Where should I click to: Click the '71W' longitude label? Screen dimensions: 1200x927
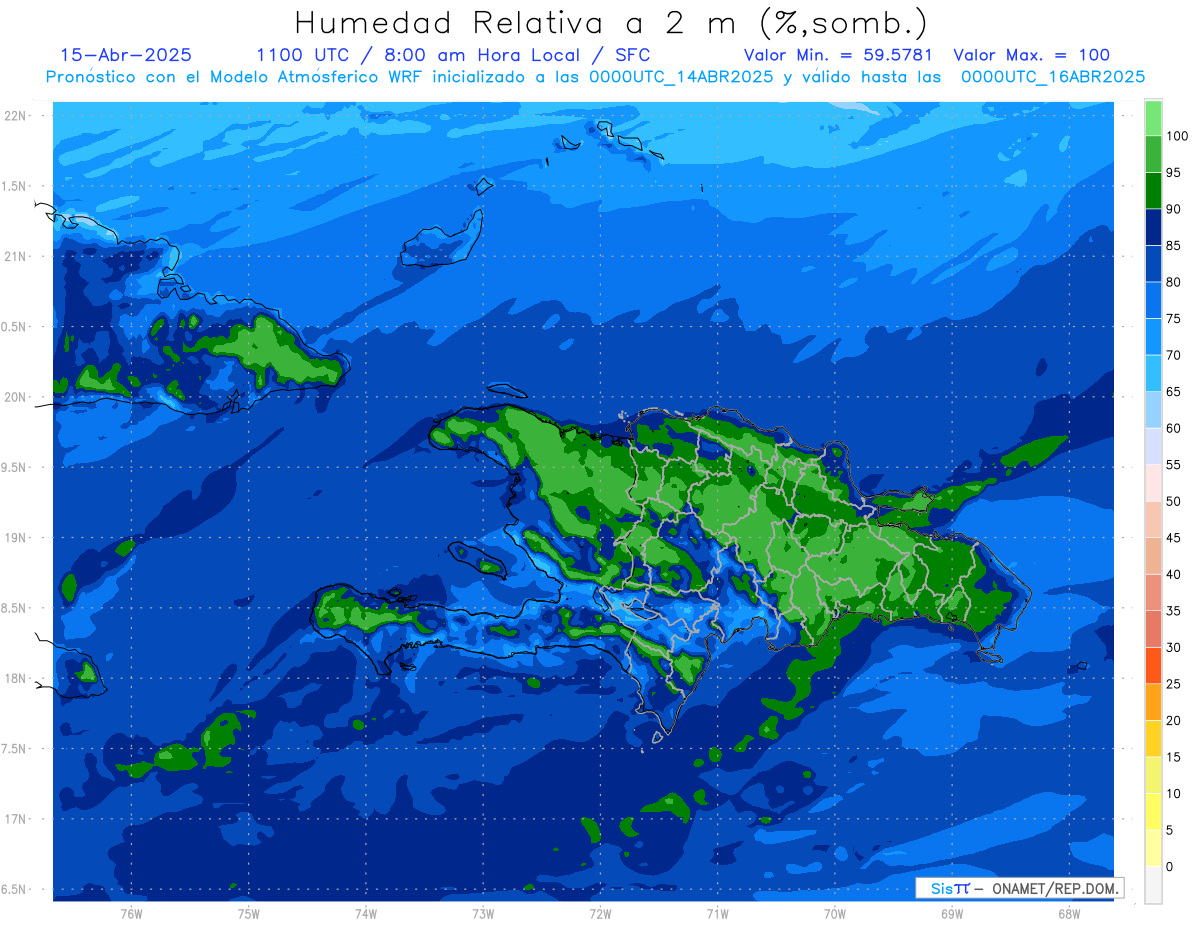(x=718, y=913)
